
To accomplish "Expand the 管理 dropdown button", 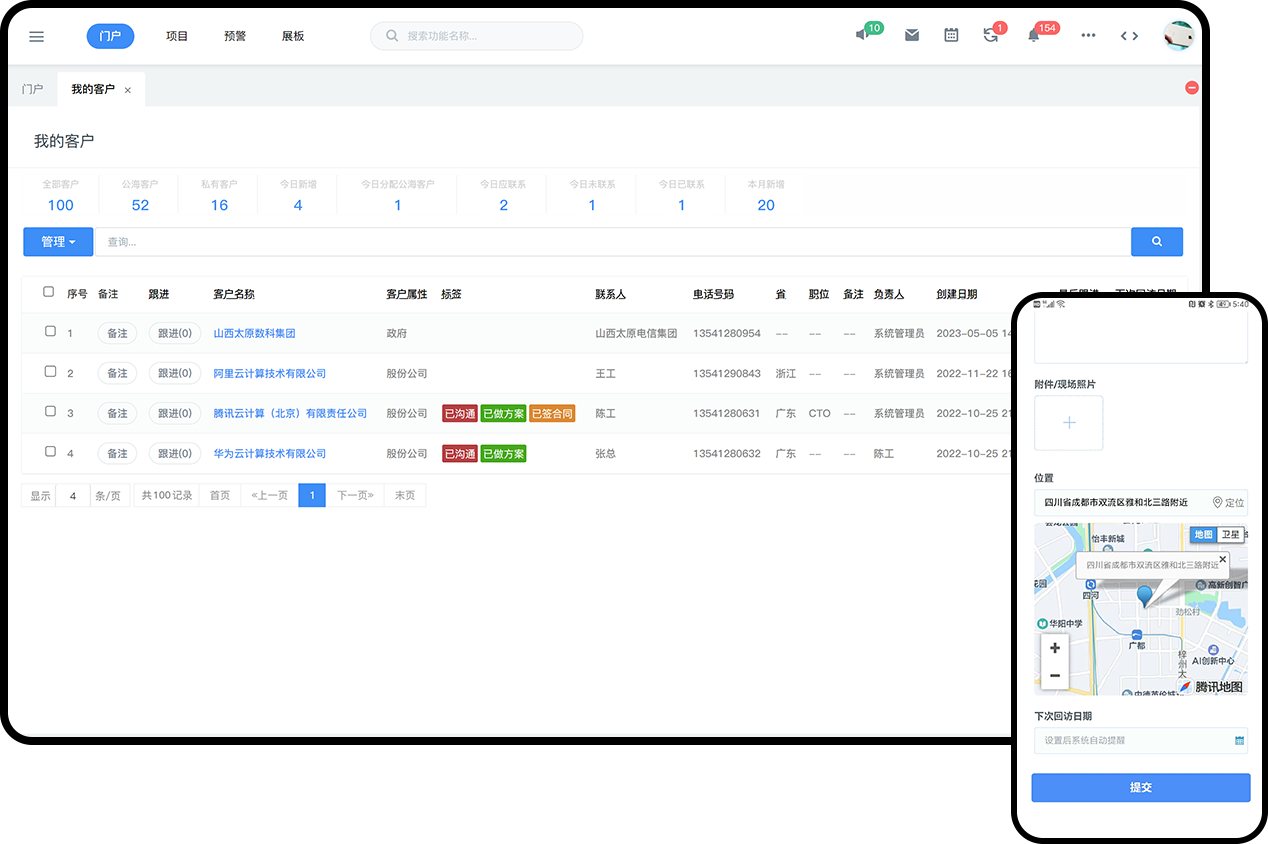I will pyautogui.click(x=58, y=242).
